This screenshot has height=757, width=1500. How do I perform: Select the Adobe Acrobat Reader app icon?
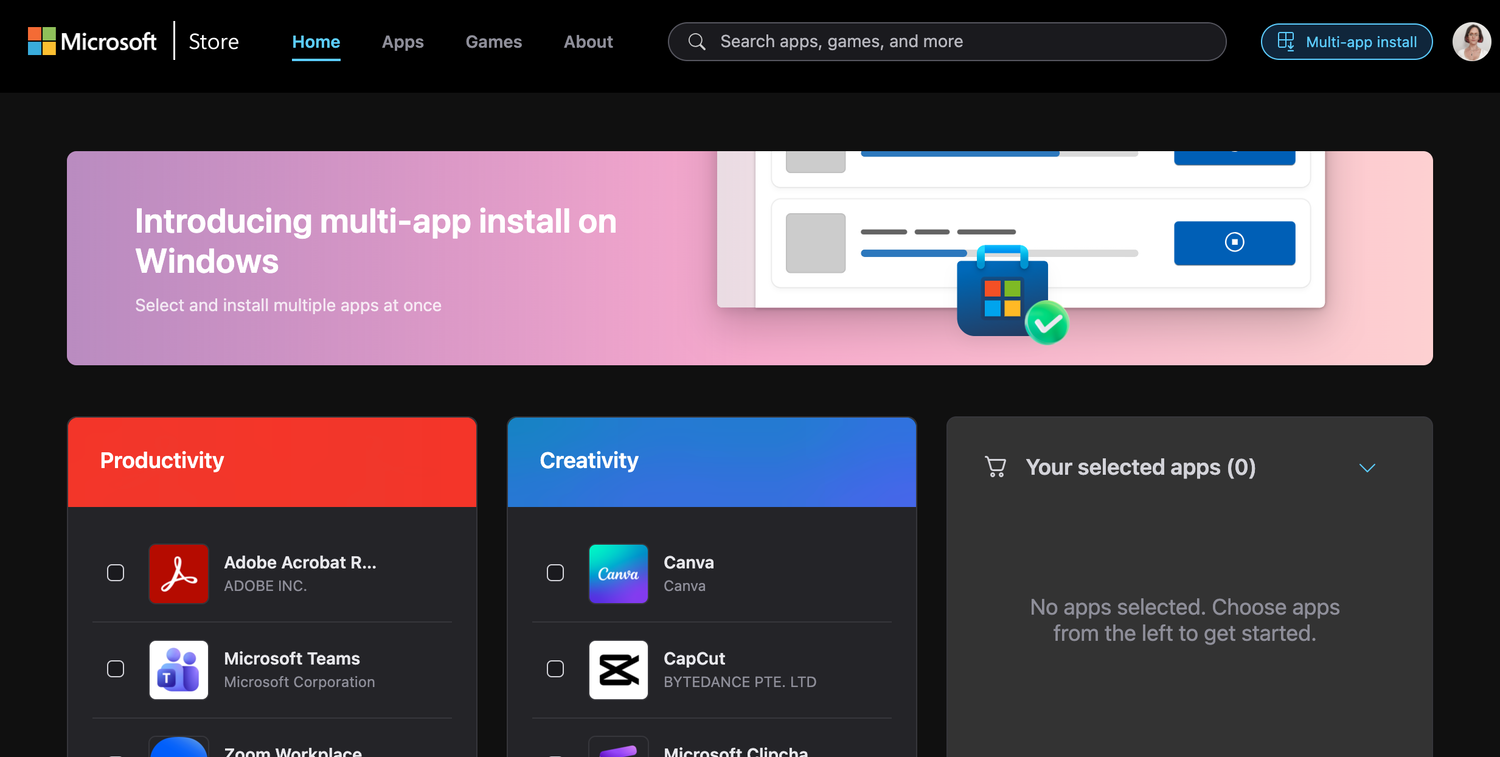(x=178, y=573)
